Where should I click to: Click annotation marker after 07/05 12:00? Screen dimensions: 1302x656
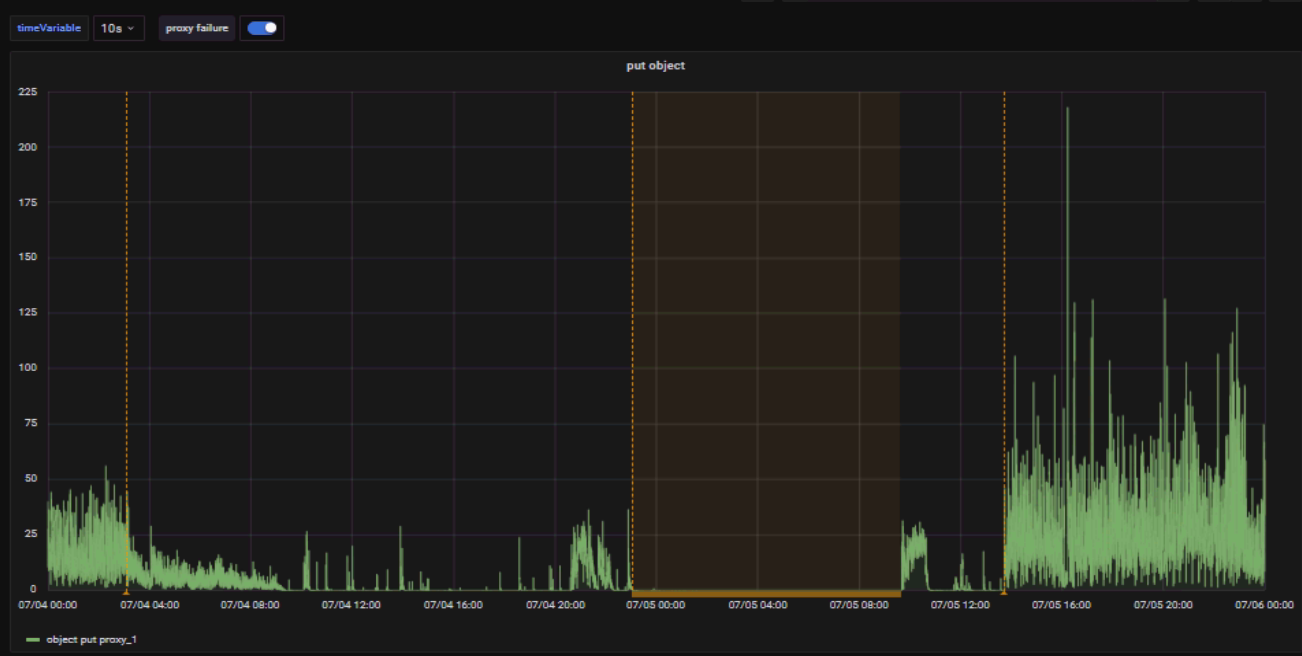point(1004,592)
